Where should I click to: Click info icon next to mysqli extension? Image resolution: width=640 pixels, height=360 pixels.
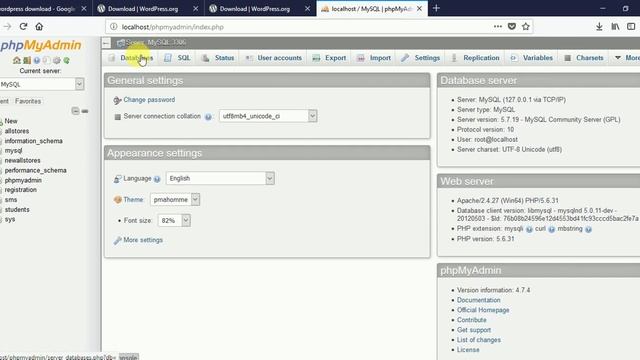click(529, 229)
